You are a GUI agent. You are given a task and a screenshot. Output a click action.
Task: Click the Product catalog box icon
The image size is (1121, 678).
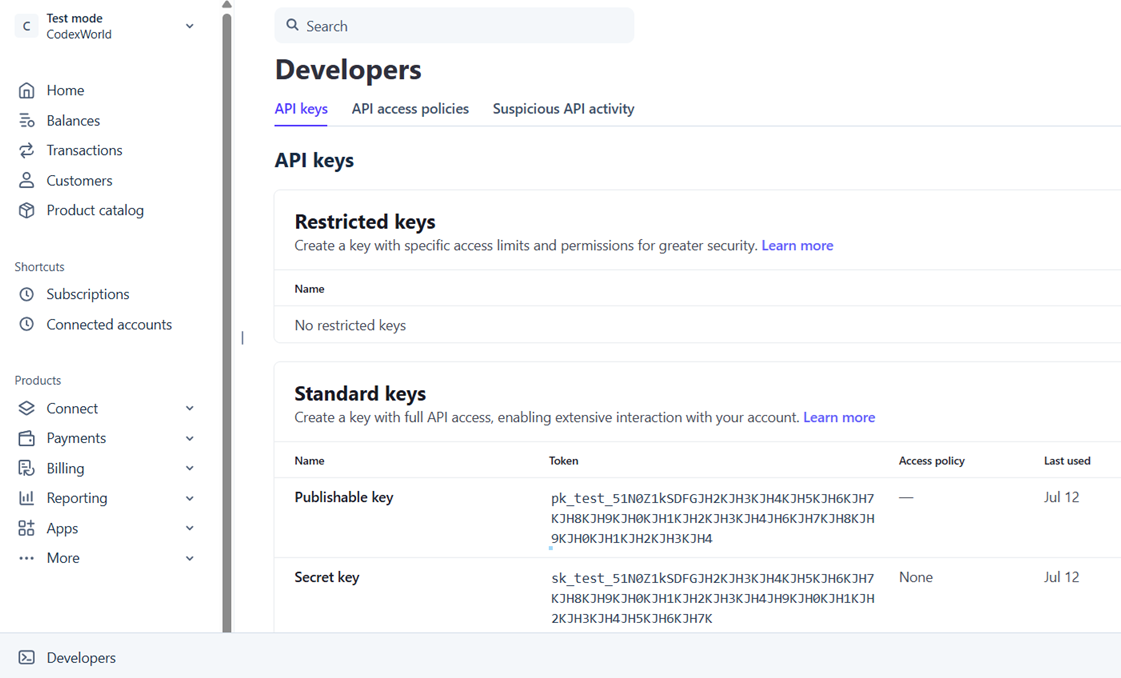tap(26, 210)
